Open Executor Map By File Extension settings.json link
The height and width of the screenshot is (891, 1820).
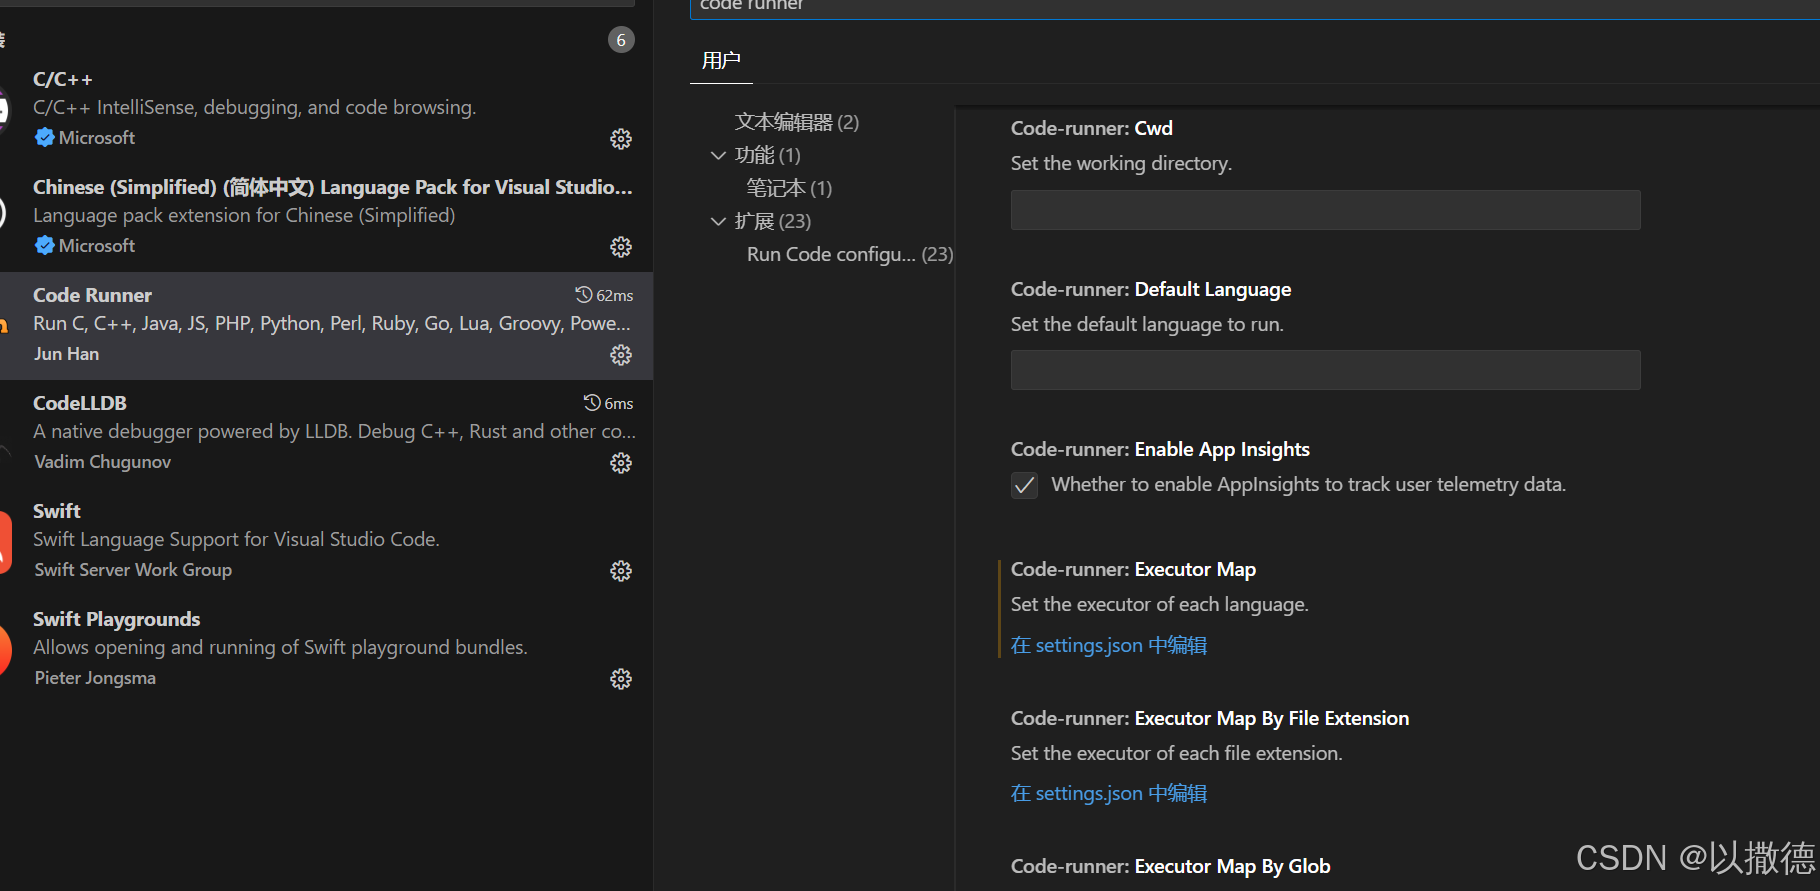tap(1108, 793)
